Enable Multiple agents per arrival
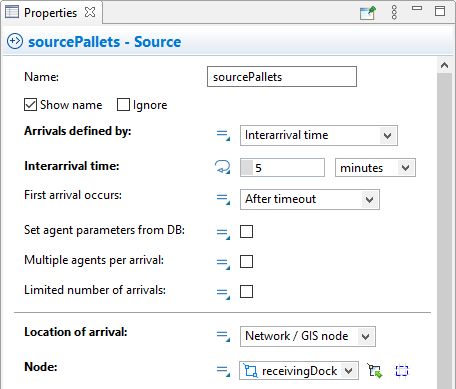 click(x=246, y=261)
